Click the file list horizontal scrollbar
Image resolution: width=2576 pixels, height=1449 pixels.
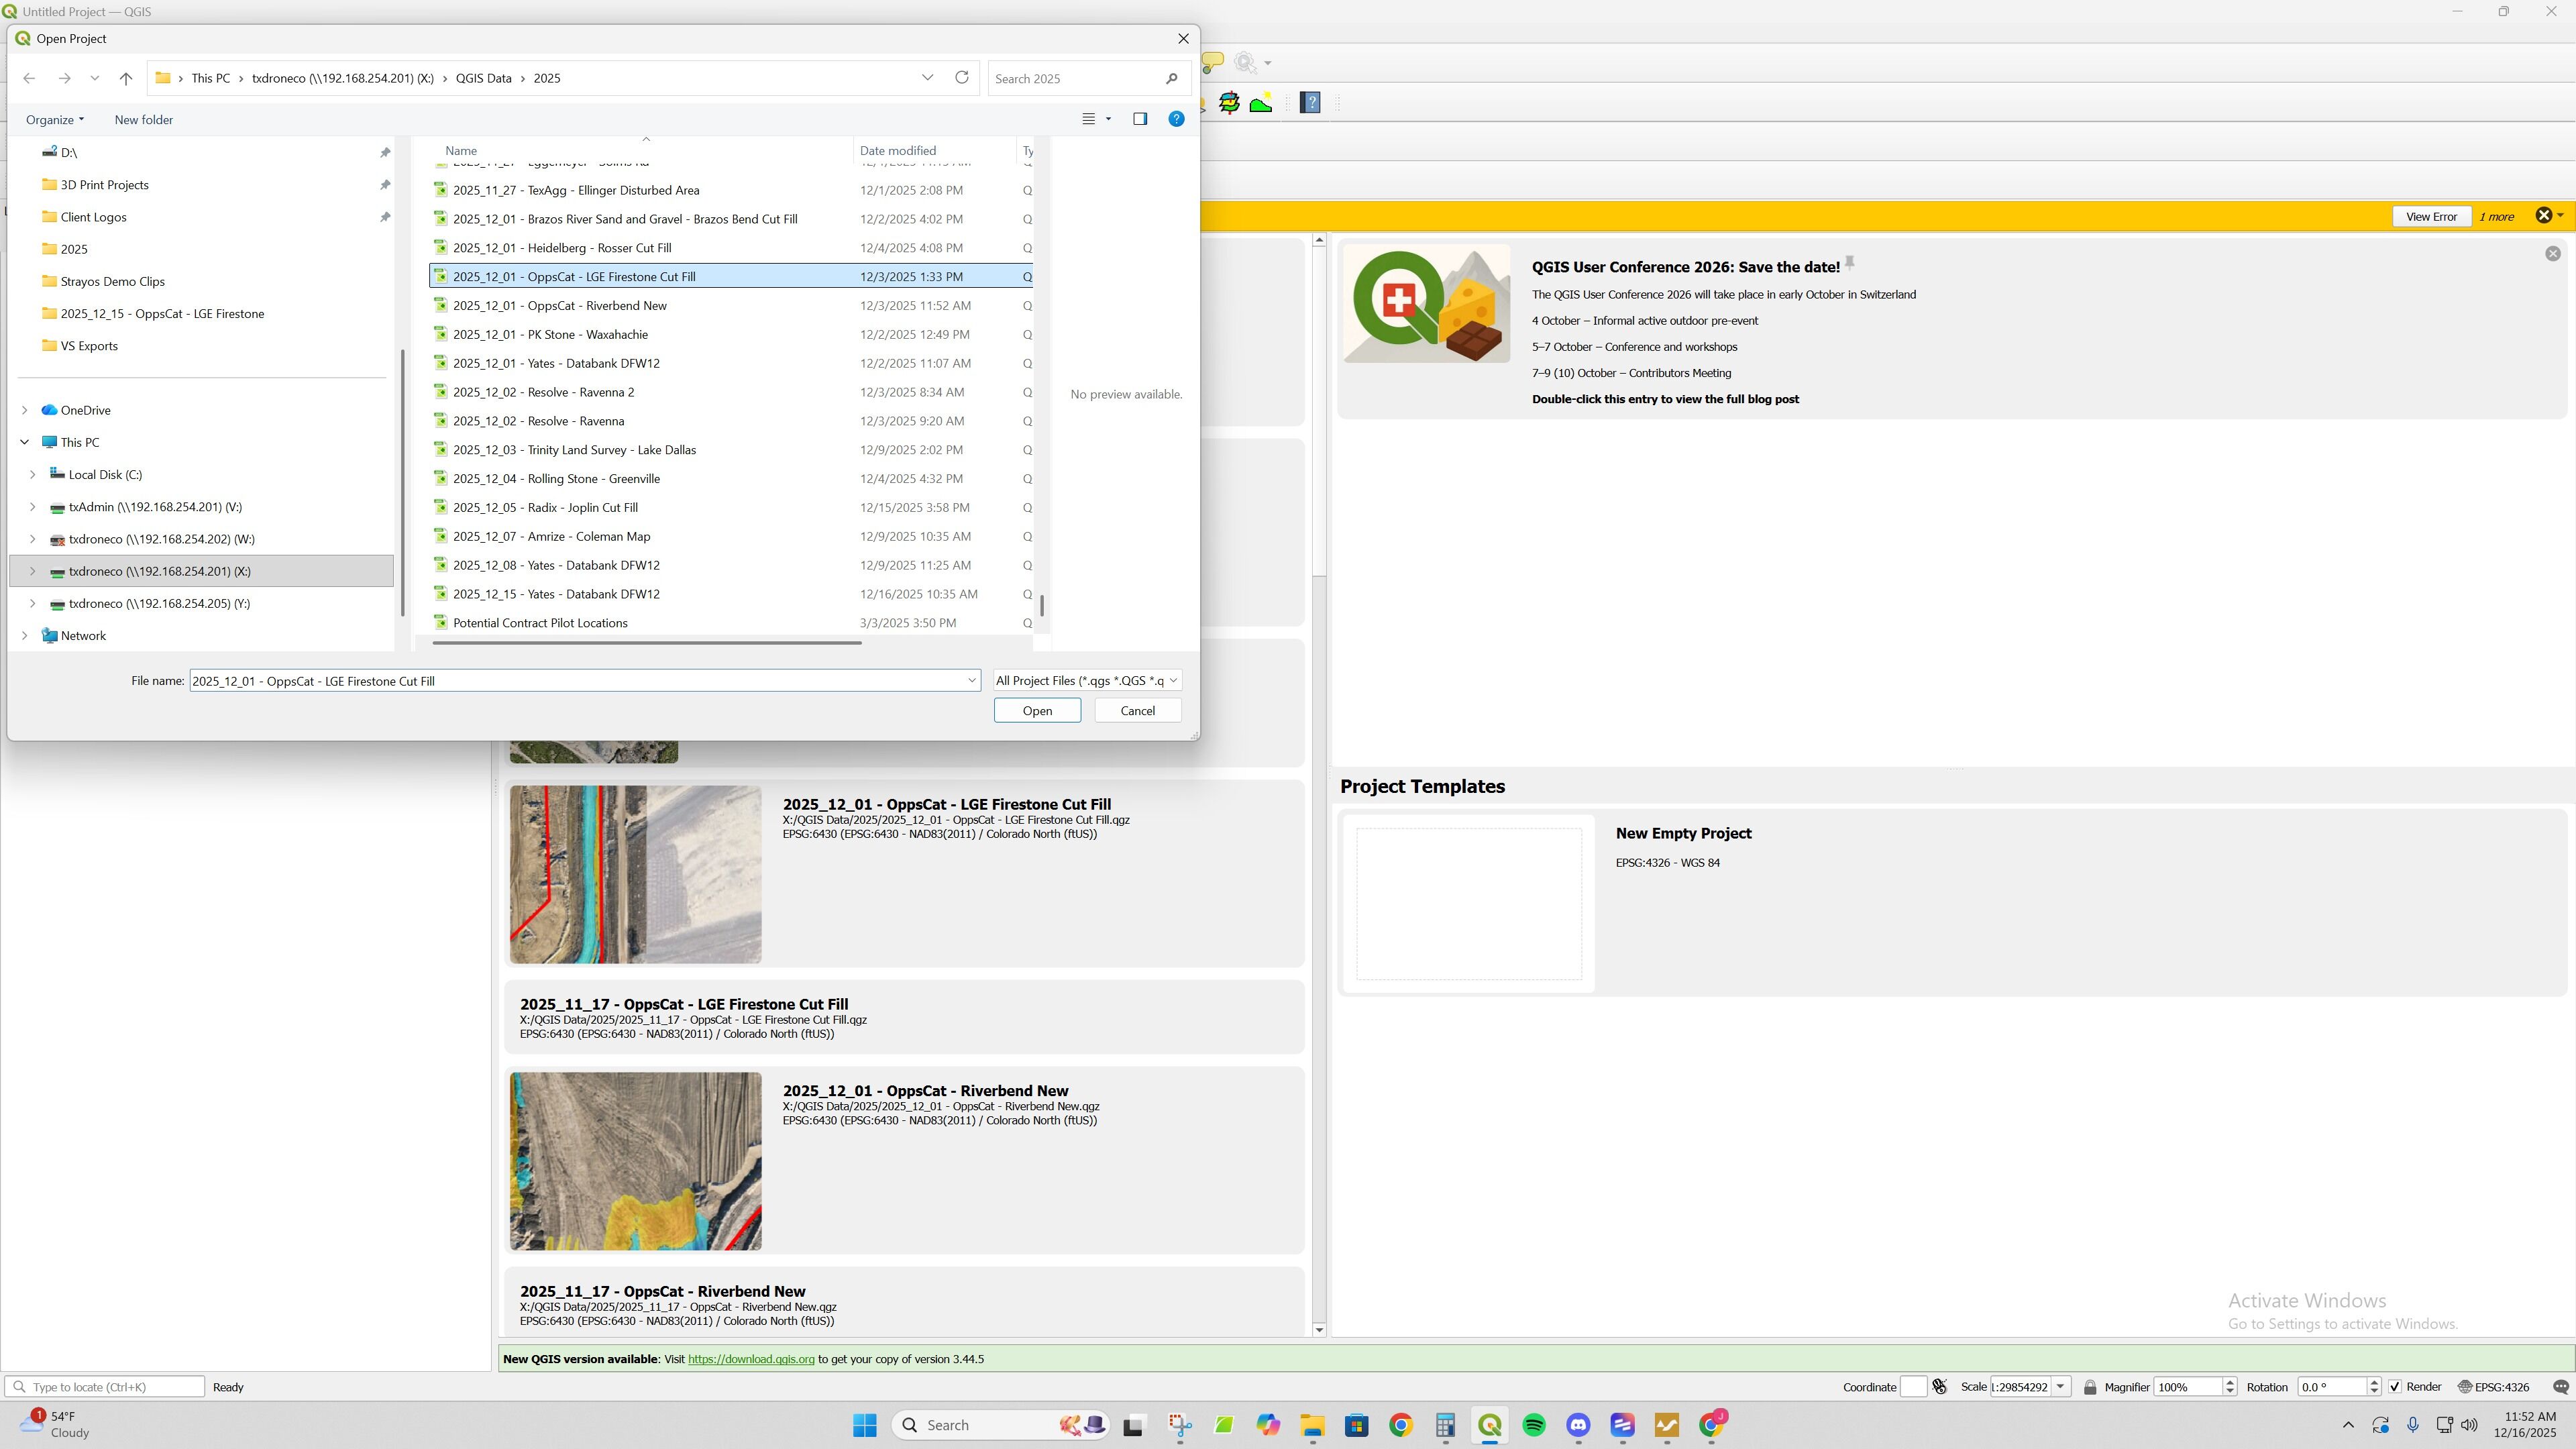(x=647, y=643)
